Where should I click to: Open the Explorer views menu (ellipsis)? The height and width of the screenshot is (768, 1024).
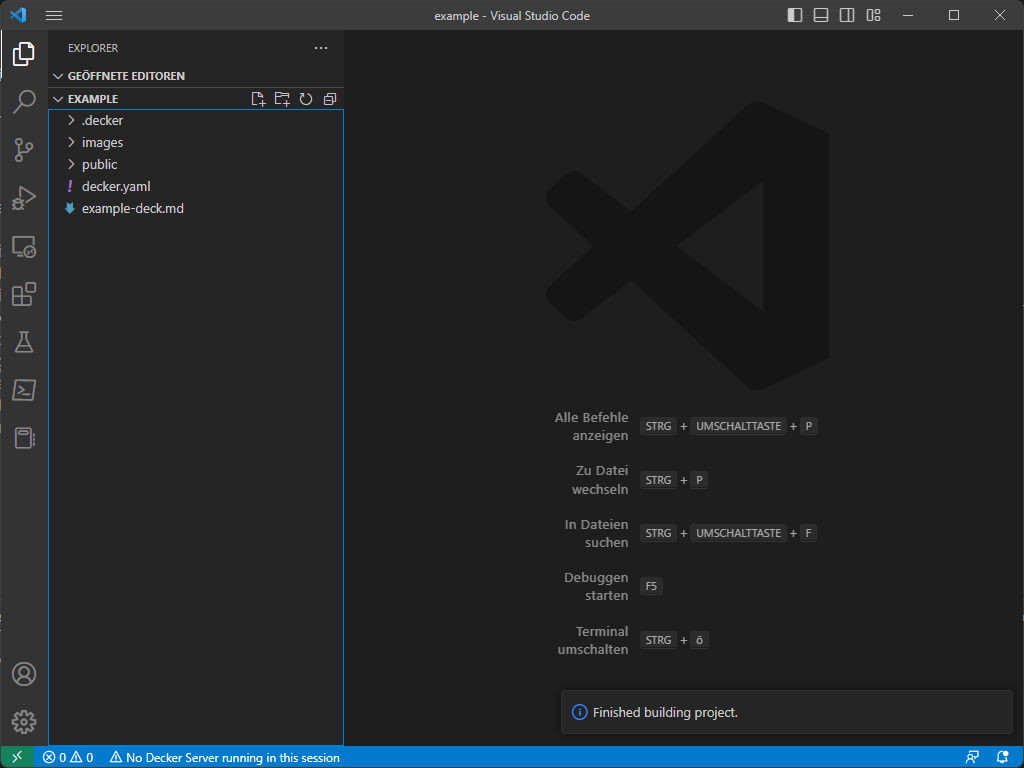click(321, 47)
